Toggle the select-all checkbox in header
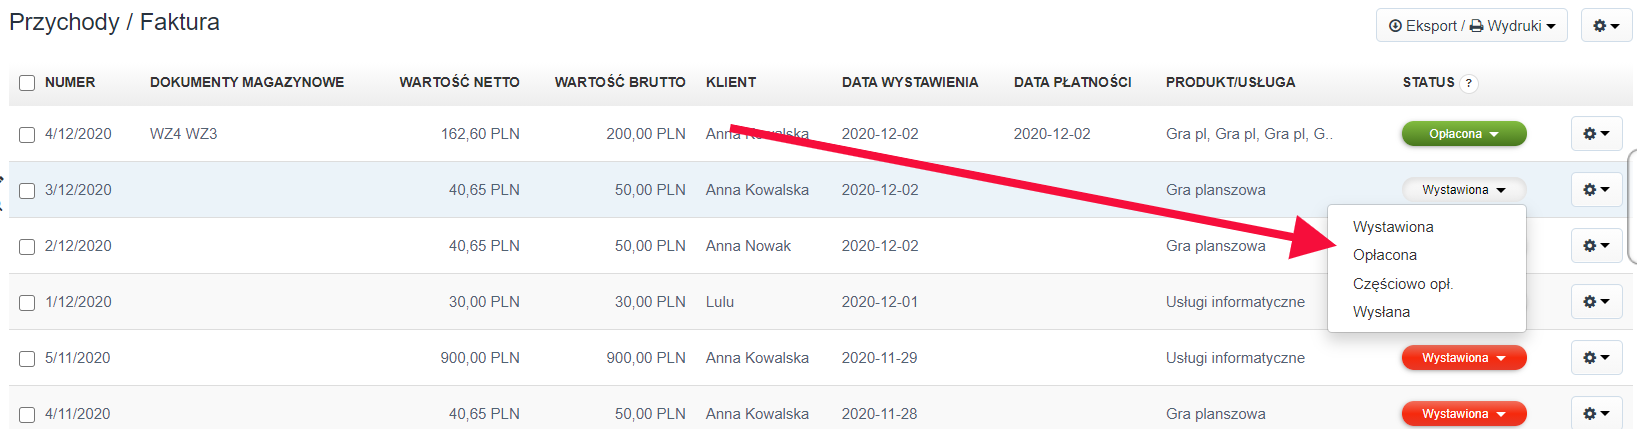 tap(27, 83)
